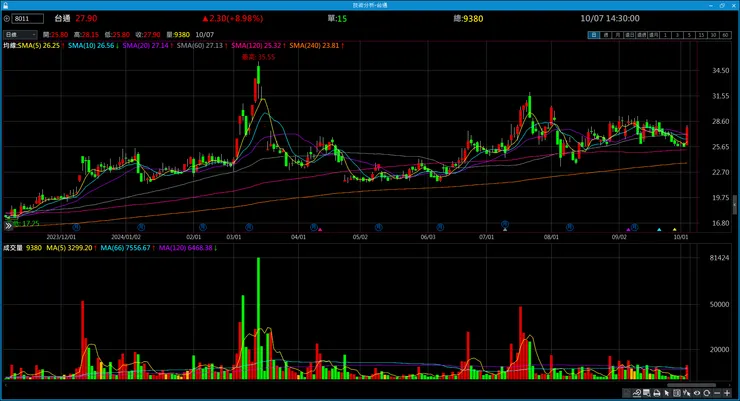
Task: Click the SMA(240) 23.81 legend label
Action: pyautogui.click(x=314, y=45)
